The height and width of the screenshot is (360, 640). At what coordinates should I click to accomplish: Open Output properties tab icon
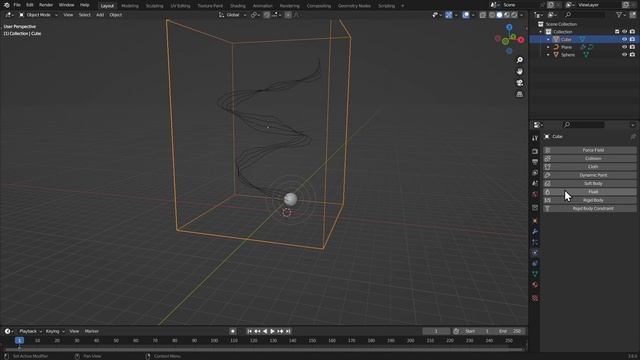pos(535,162)
